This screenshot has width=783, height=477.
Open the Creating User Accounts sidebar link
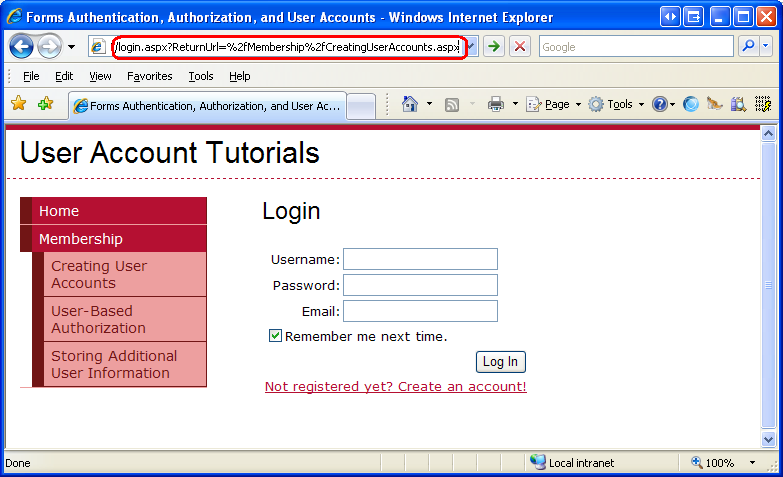[99, 274]
